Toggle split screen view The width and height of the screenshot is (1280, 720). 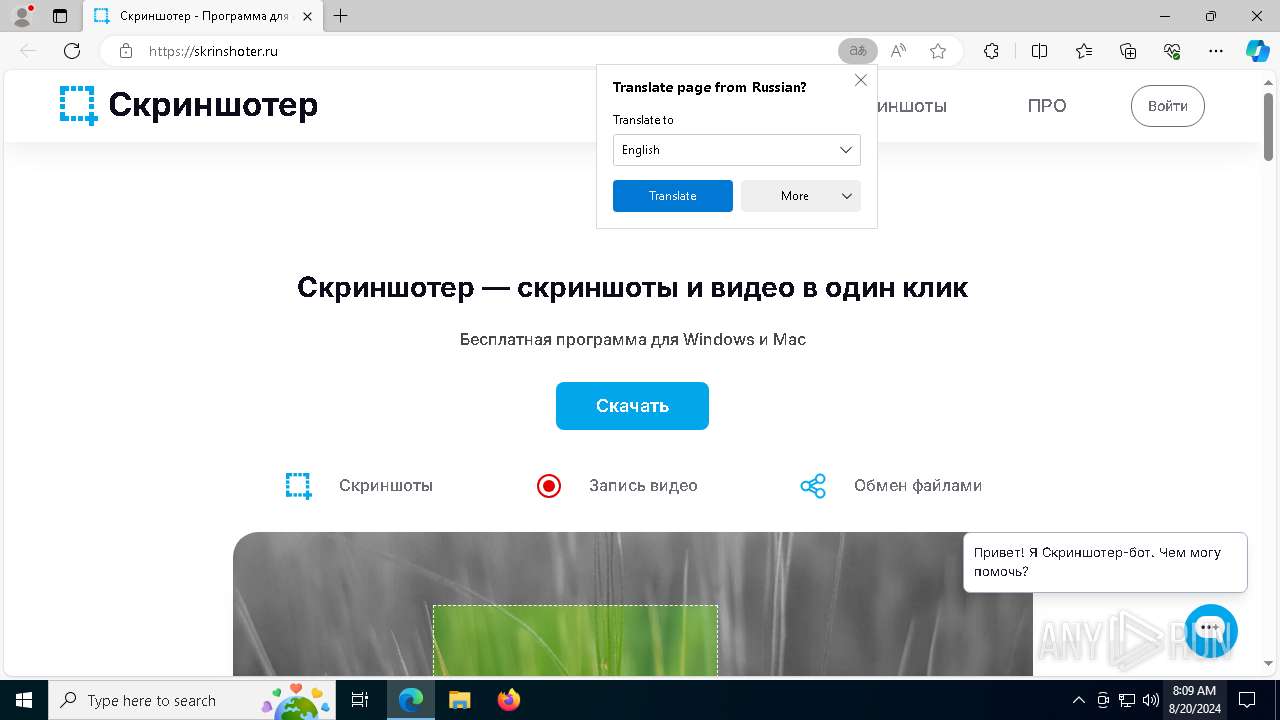1039,51
